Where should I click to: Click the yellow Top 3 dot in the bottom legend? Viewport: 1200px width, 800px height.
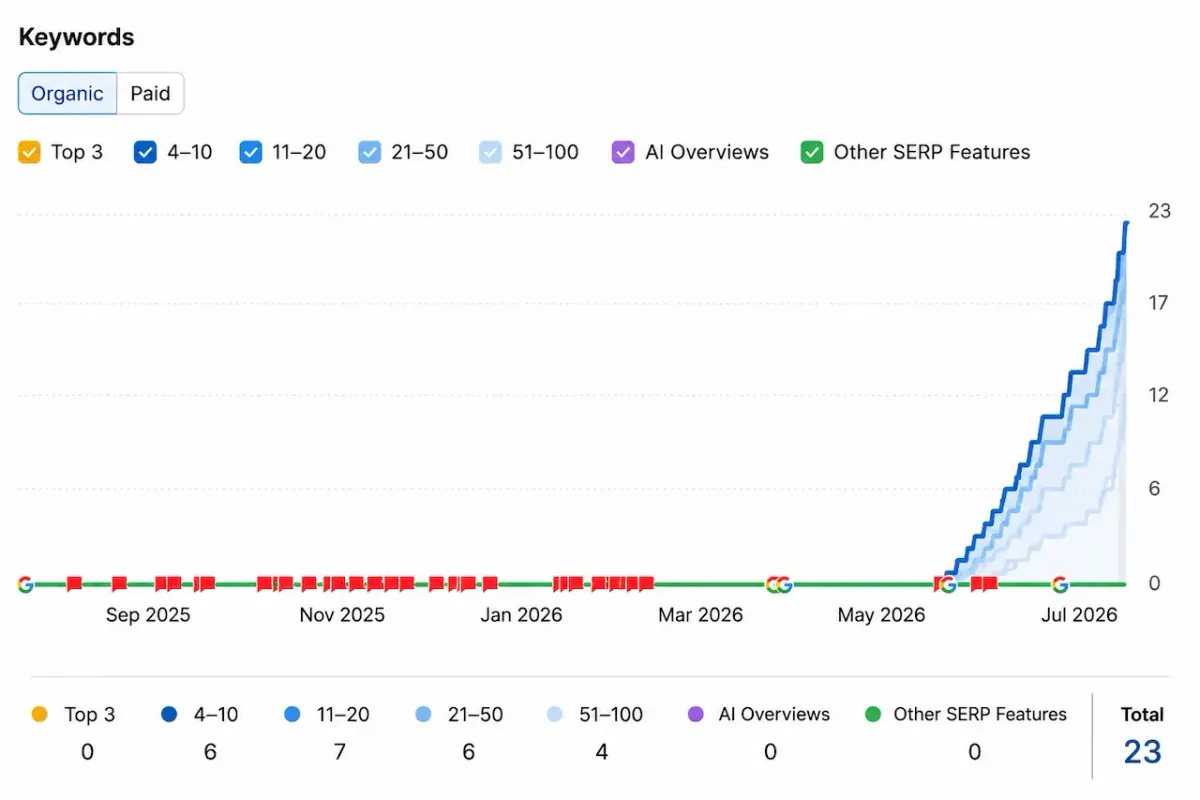point(39,715)
